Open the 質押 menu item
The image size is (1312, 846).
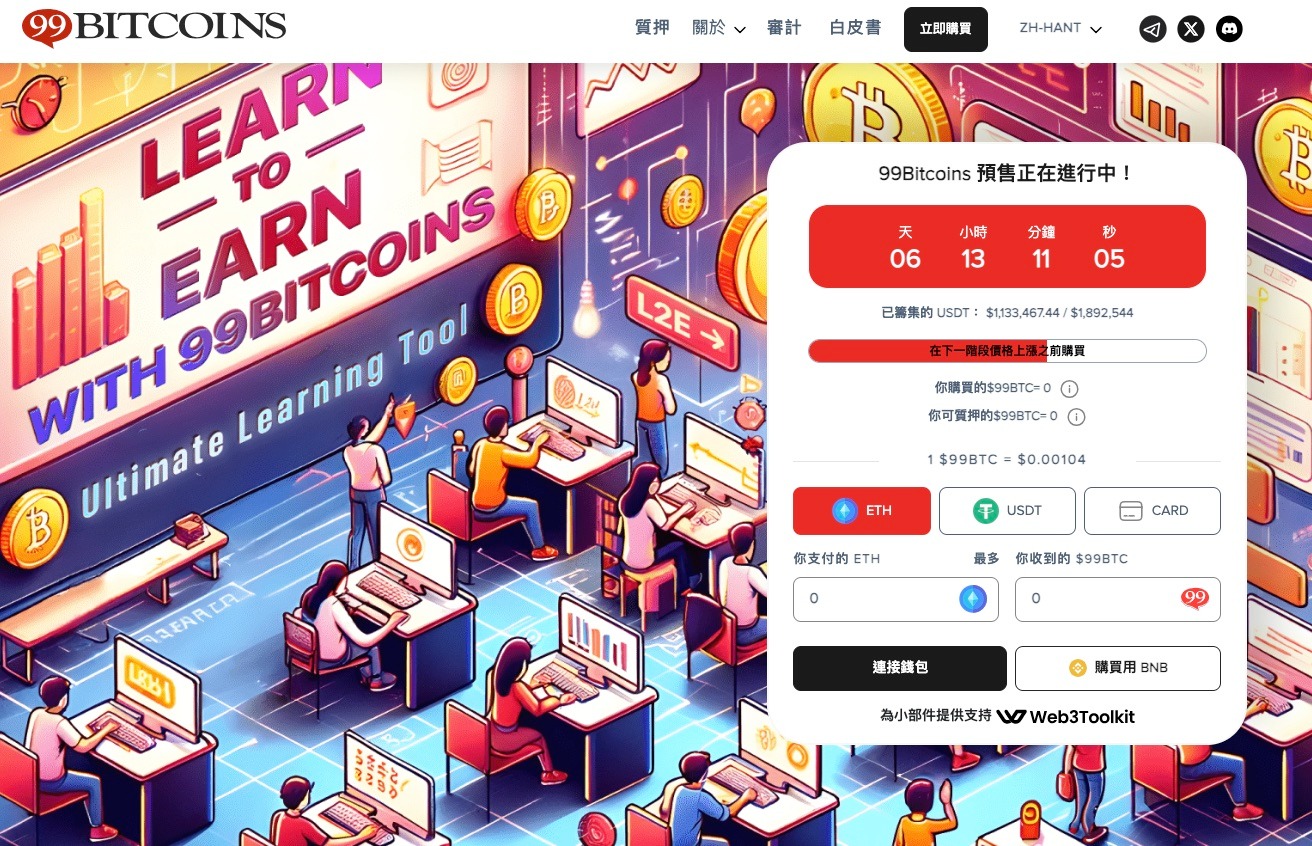pos(653,28)
